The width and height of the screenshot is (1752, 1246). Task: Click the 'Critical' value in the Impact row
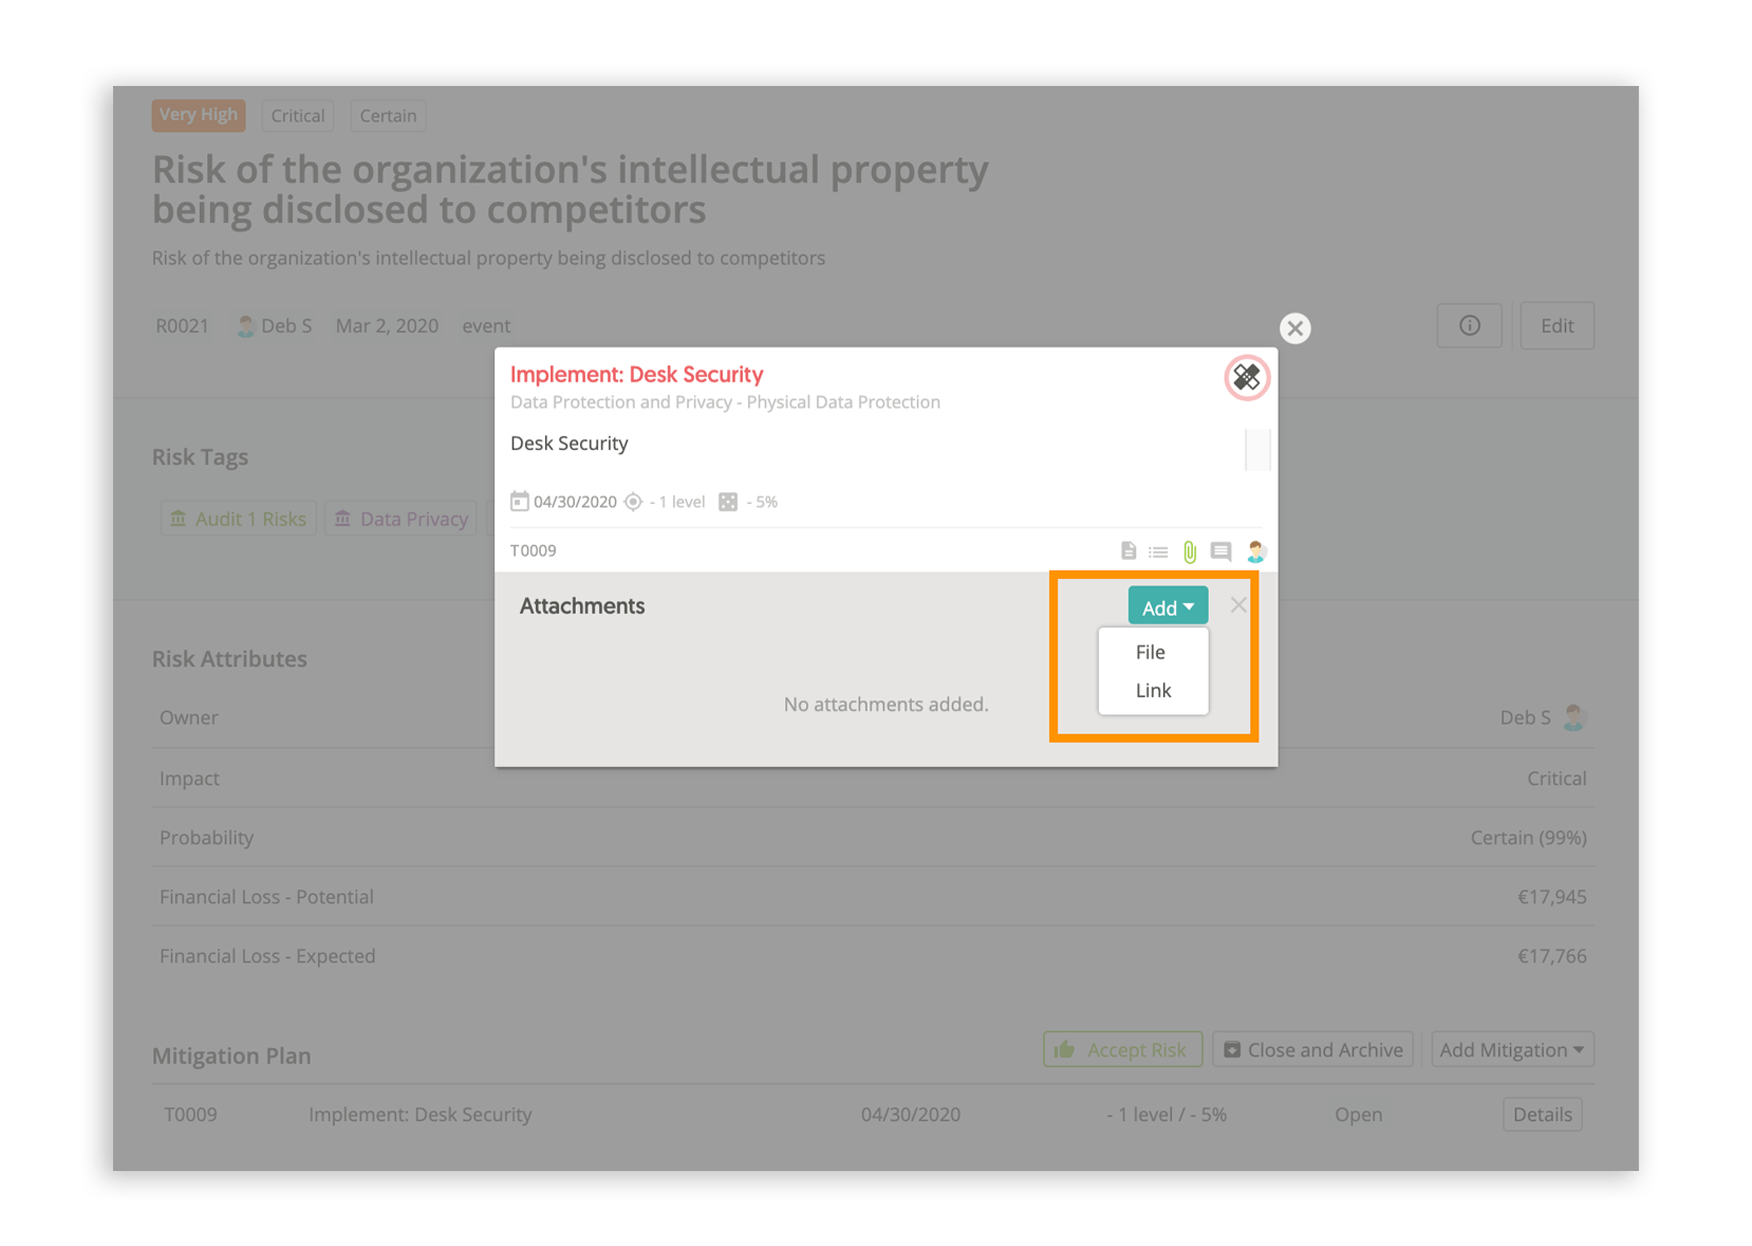(1557, 778)
